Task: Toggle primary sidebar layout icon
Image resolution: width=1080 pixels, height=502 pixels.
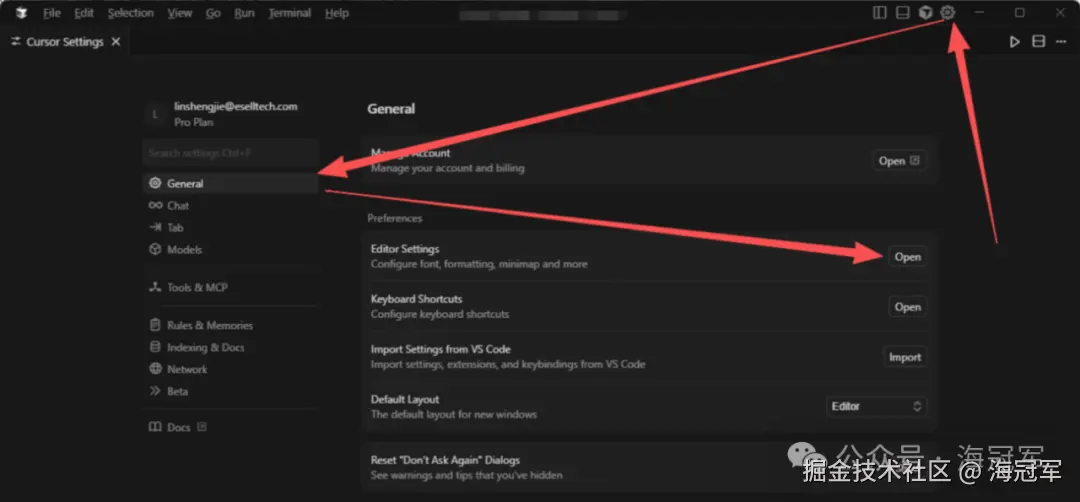Action: [880, 12]
